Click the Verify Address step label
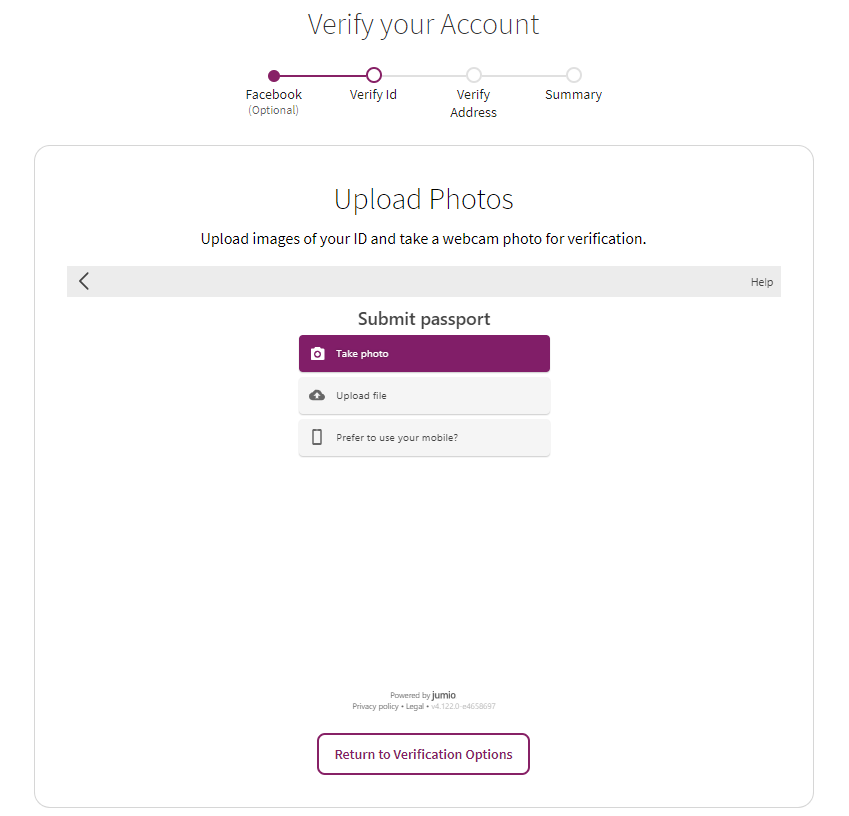 (x=473, y=103)
